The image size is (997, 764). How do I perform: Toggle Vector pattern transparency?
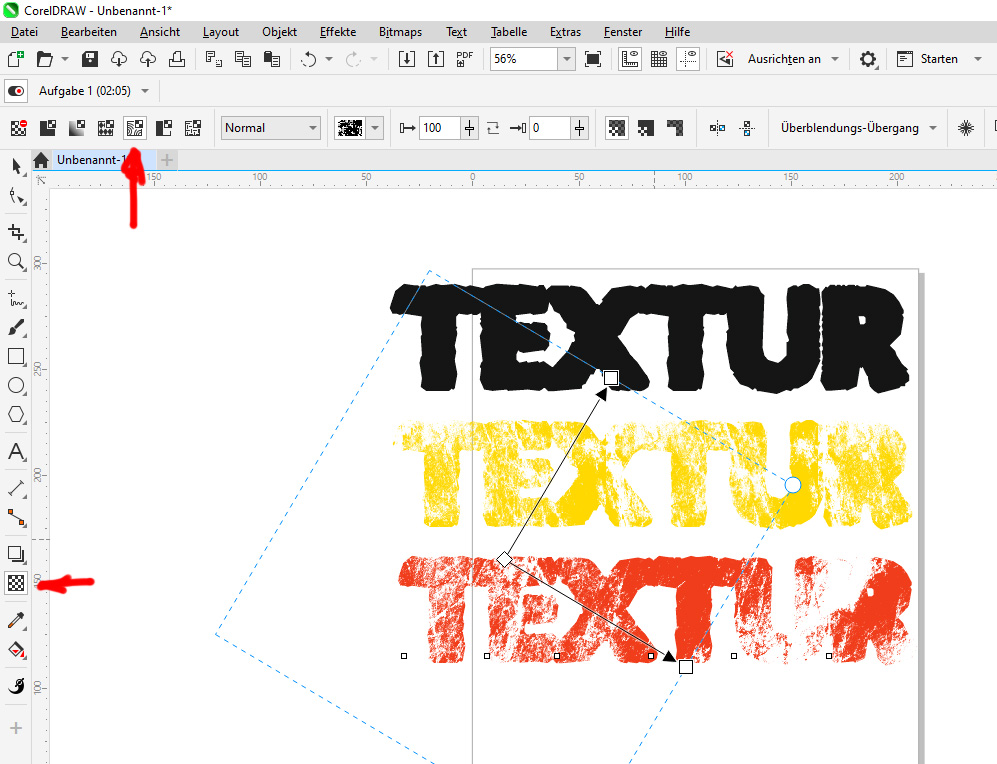pyautogui.click(x=106, y=128)
